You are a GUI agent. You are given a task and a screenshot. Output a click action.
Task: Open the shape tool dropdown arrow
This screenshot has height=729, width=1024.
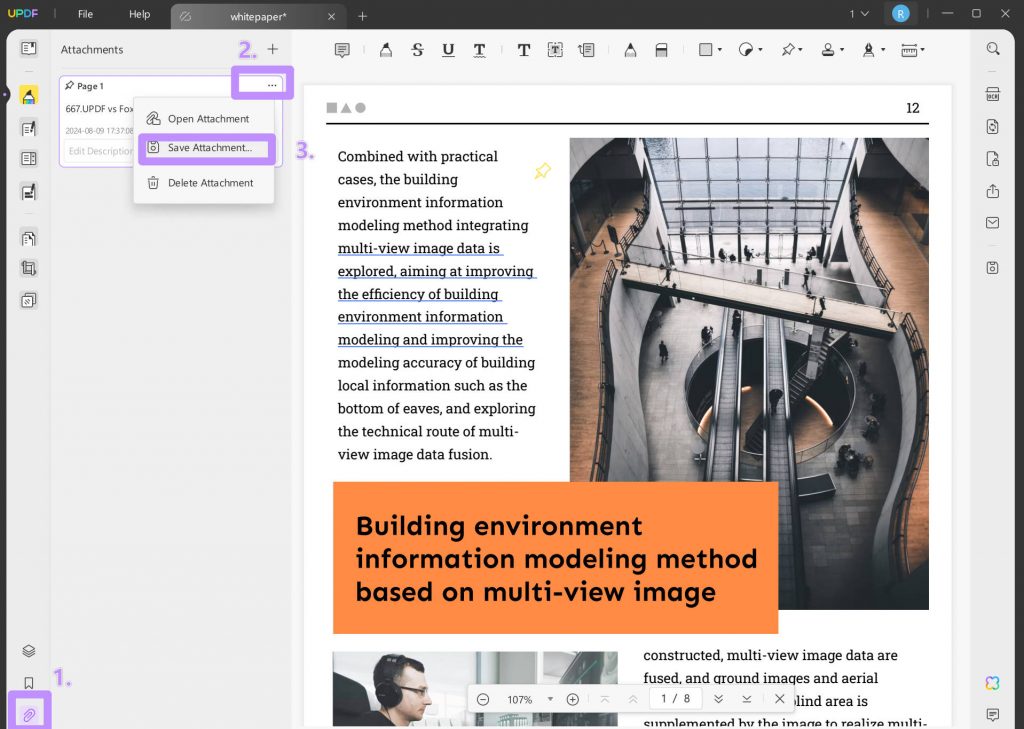pyautogui.click(x=719, y=49)
